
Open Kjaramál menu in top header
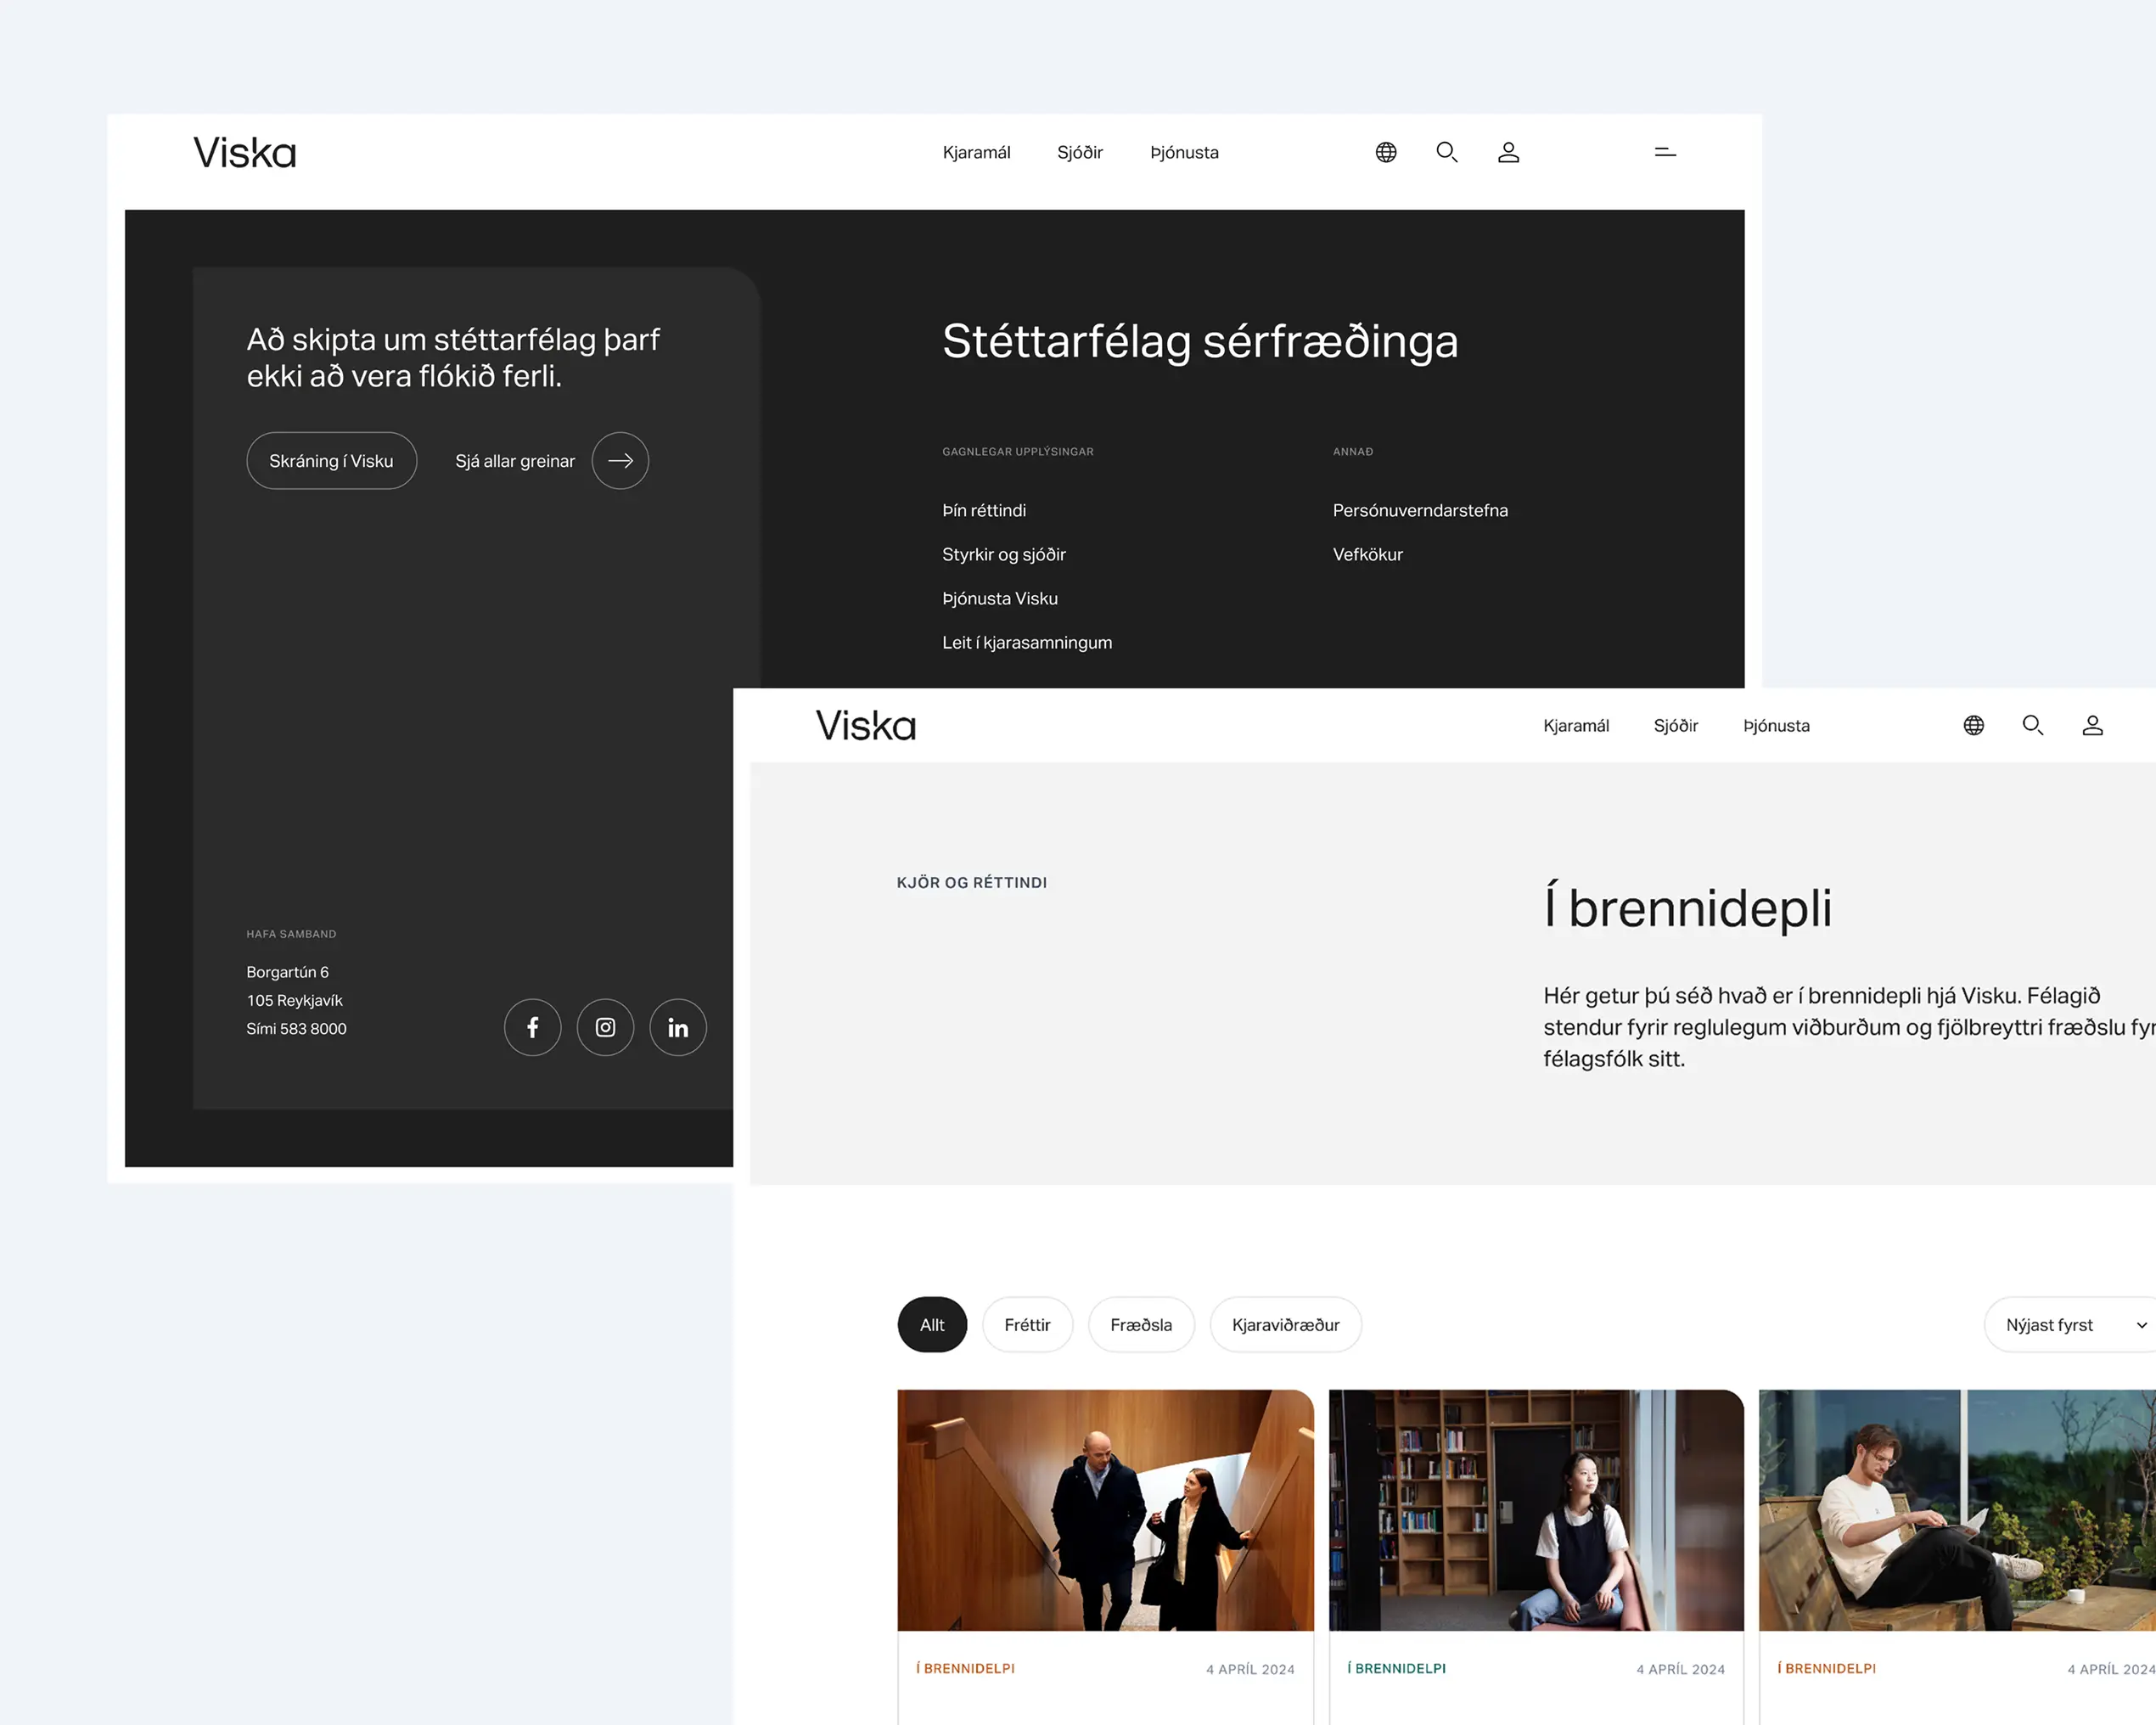[976, 152]
